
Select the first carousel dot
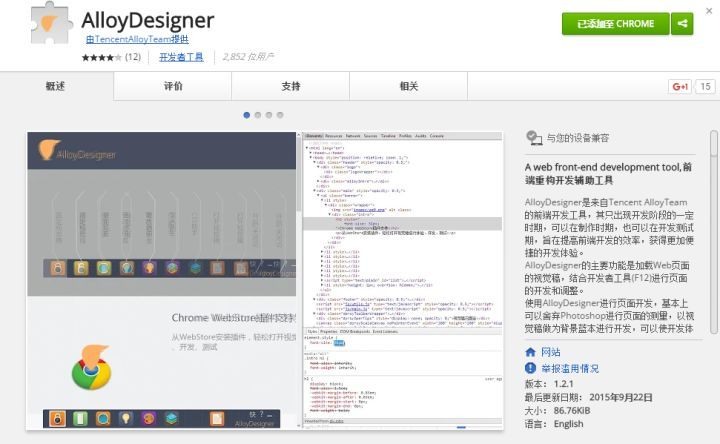coord(247,115)
